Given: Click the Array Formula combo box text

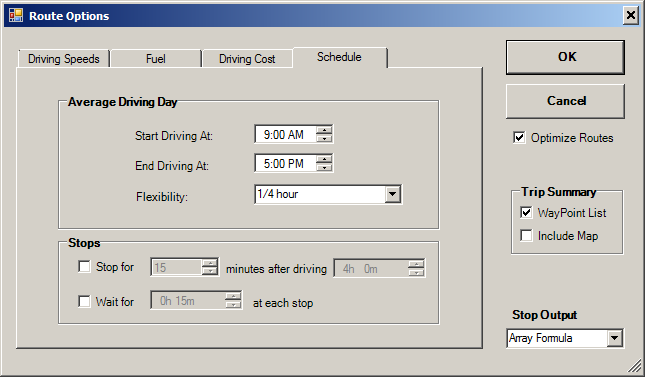Looking at the screenshot, I should click(x=541, y=338).
